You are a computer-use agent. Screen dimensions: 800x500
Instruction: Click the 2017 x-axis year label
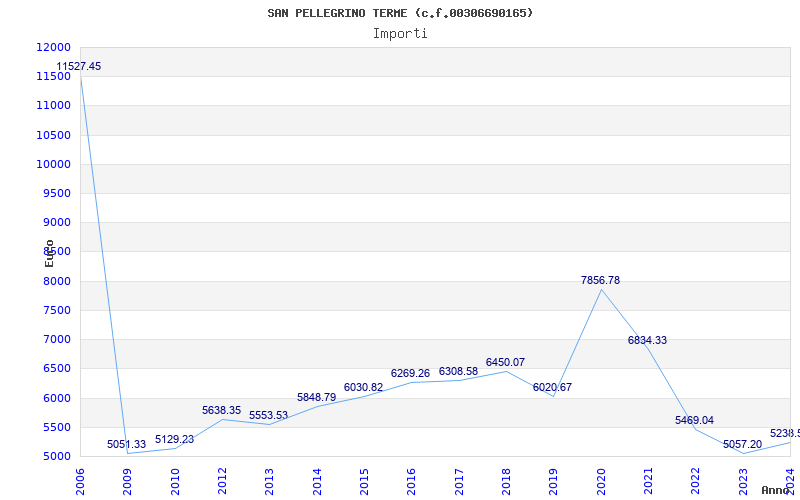pyautogui.click(x=459, y=482)
